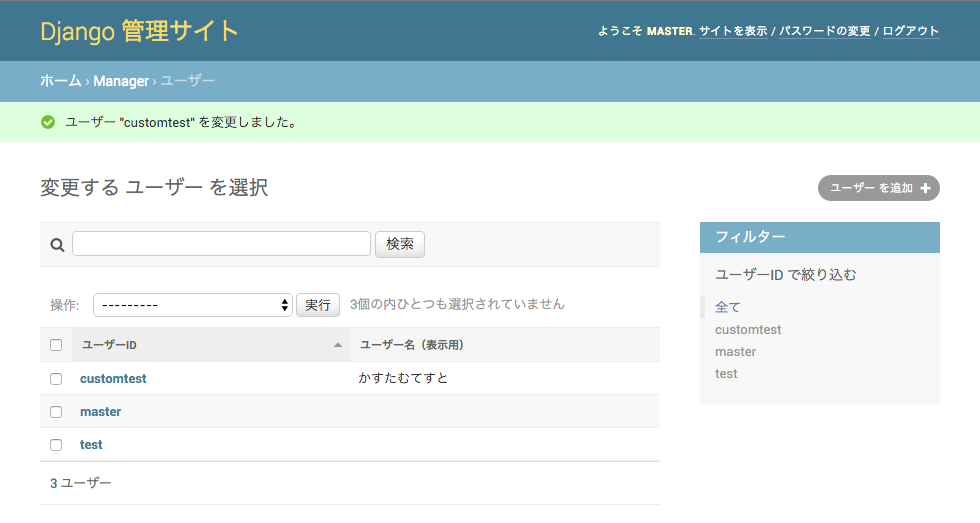Focus the user search text field
The width and height of the screenshot is (980, 523).
tap(221, 244)
